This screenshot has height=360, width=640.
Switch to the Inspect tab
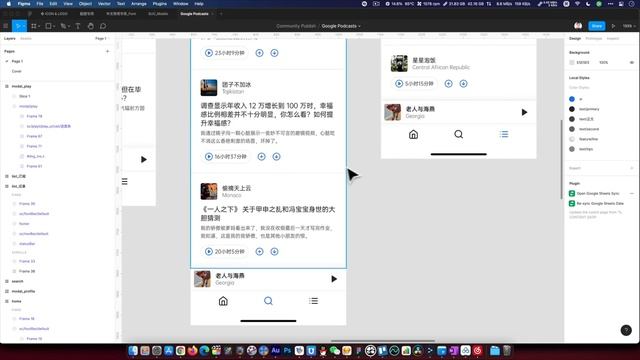(x=613, y=38)
